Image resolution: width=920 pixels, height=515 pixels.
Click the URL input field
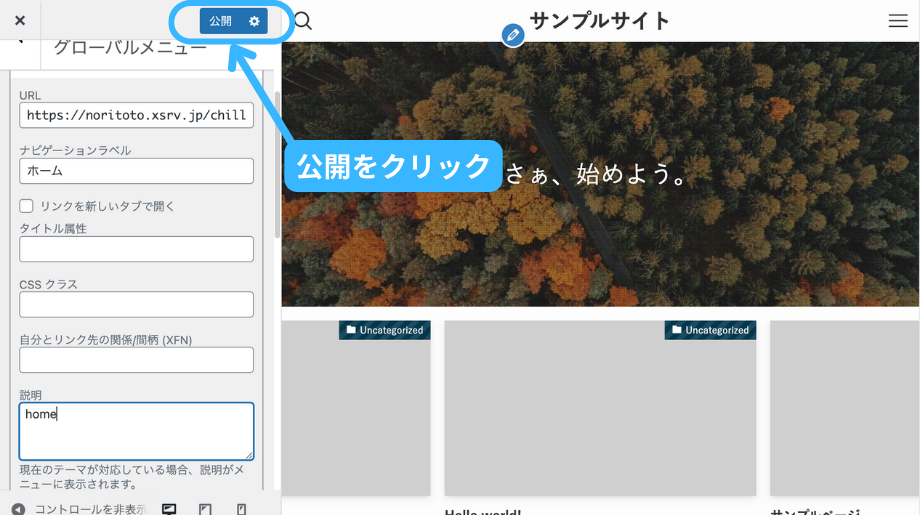point(136,115)
